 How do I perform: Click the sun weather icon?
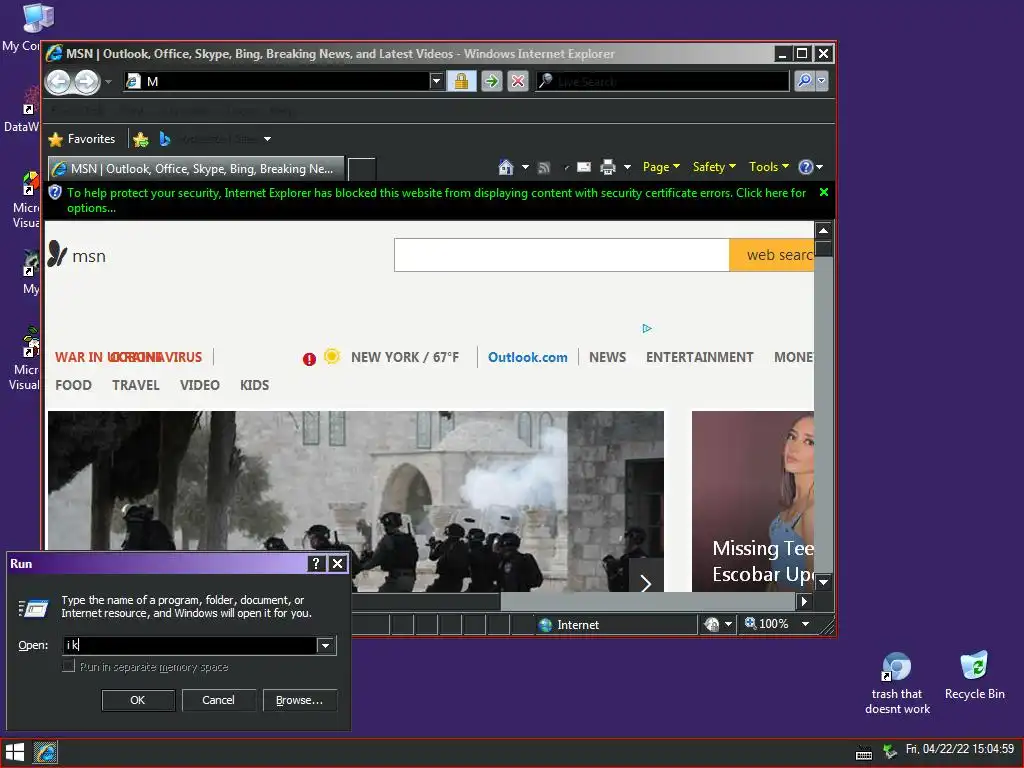pos(332,356)
